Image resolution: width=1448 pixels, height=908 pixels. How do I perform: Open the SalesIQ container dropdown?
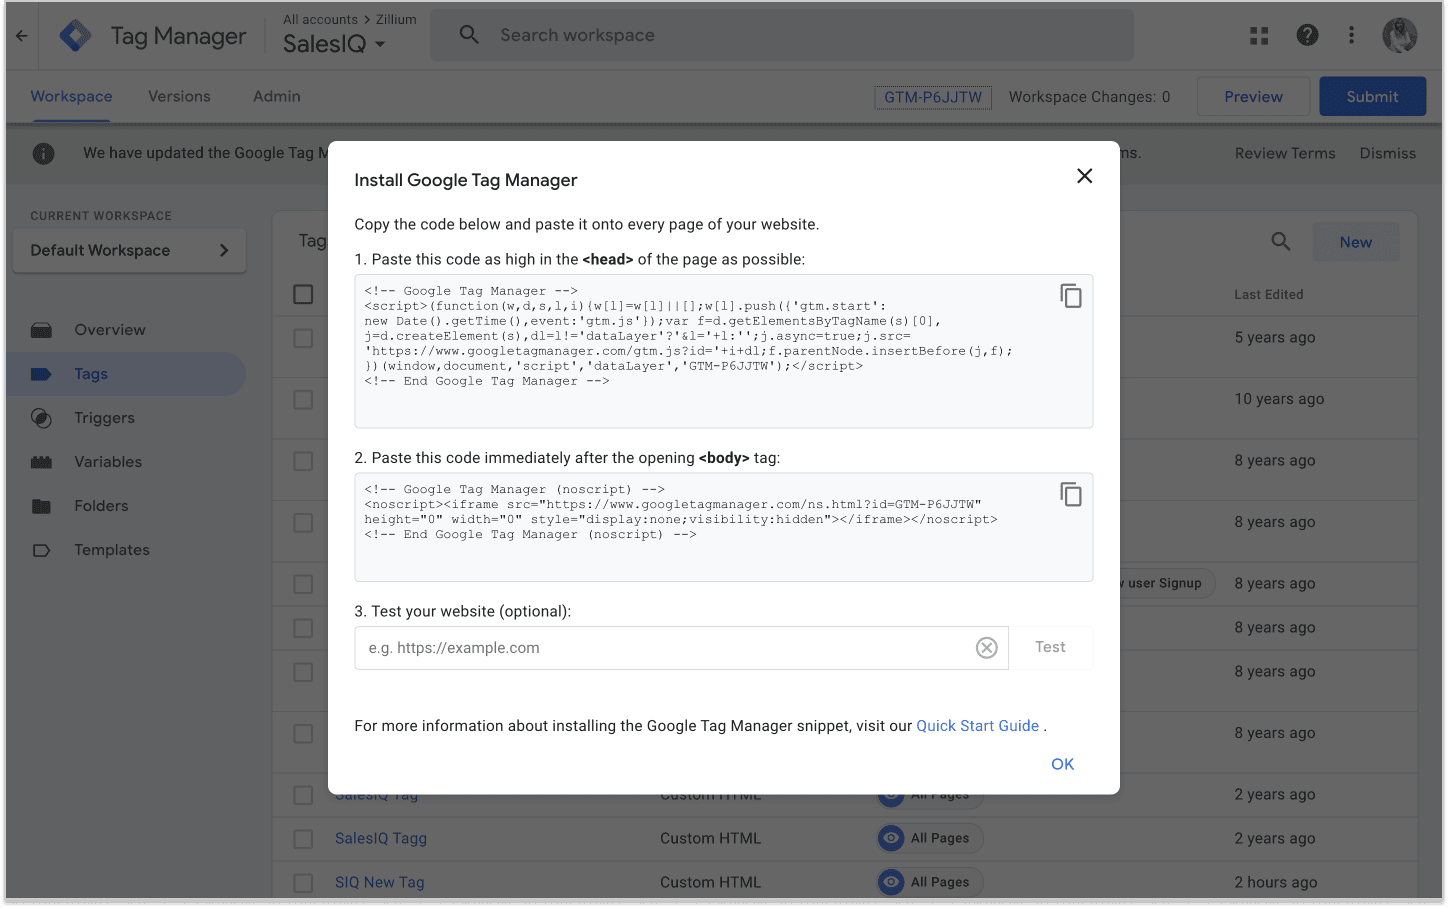click(x=335, y=44)
